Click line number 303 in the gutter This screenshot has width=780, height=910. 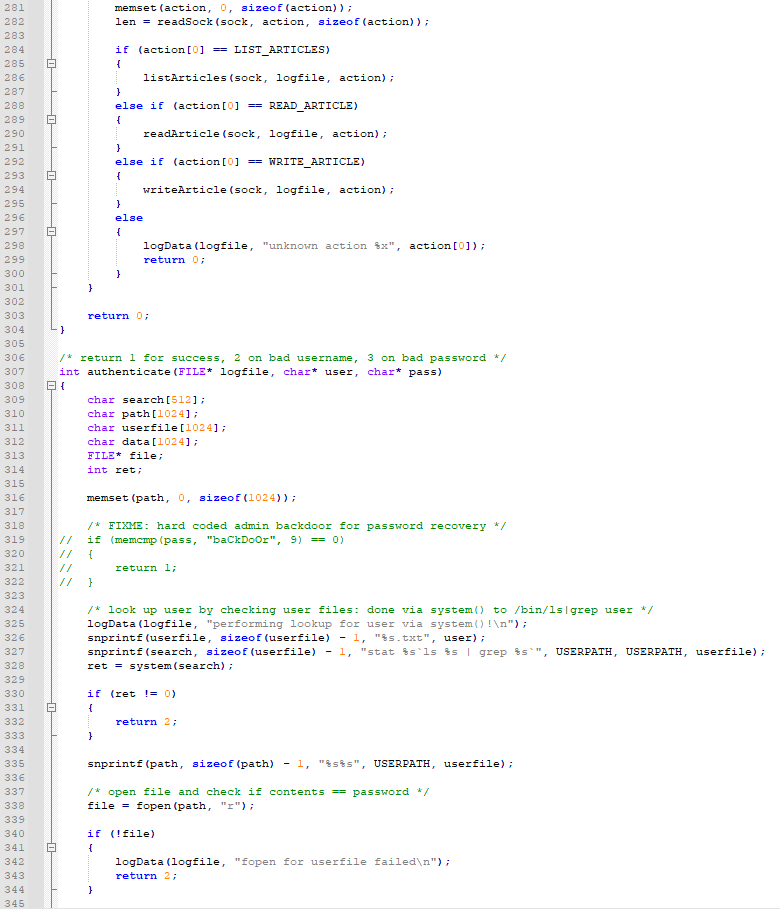[15, 316]
